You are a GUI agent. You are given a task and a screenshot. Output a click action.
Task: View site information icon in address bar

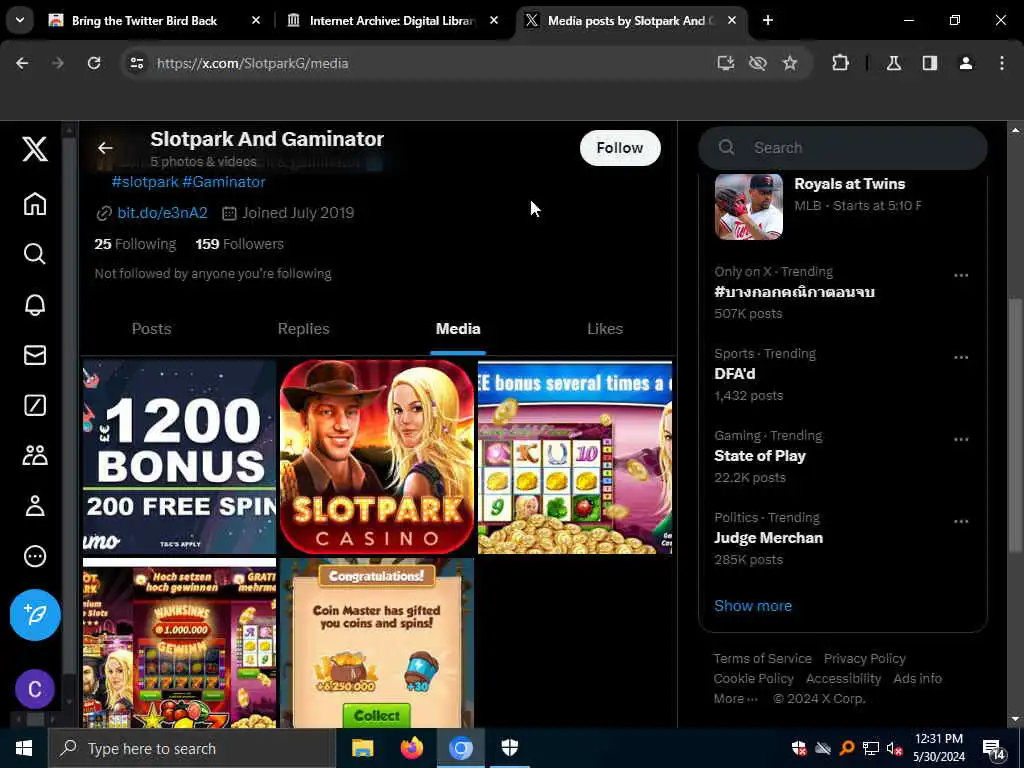tap(136, 63)
